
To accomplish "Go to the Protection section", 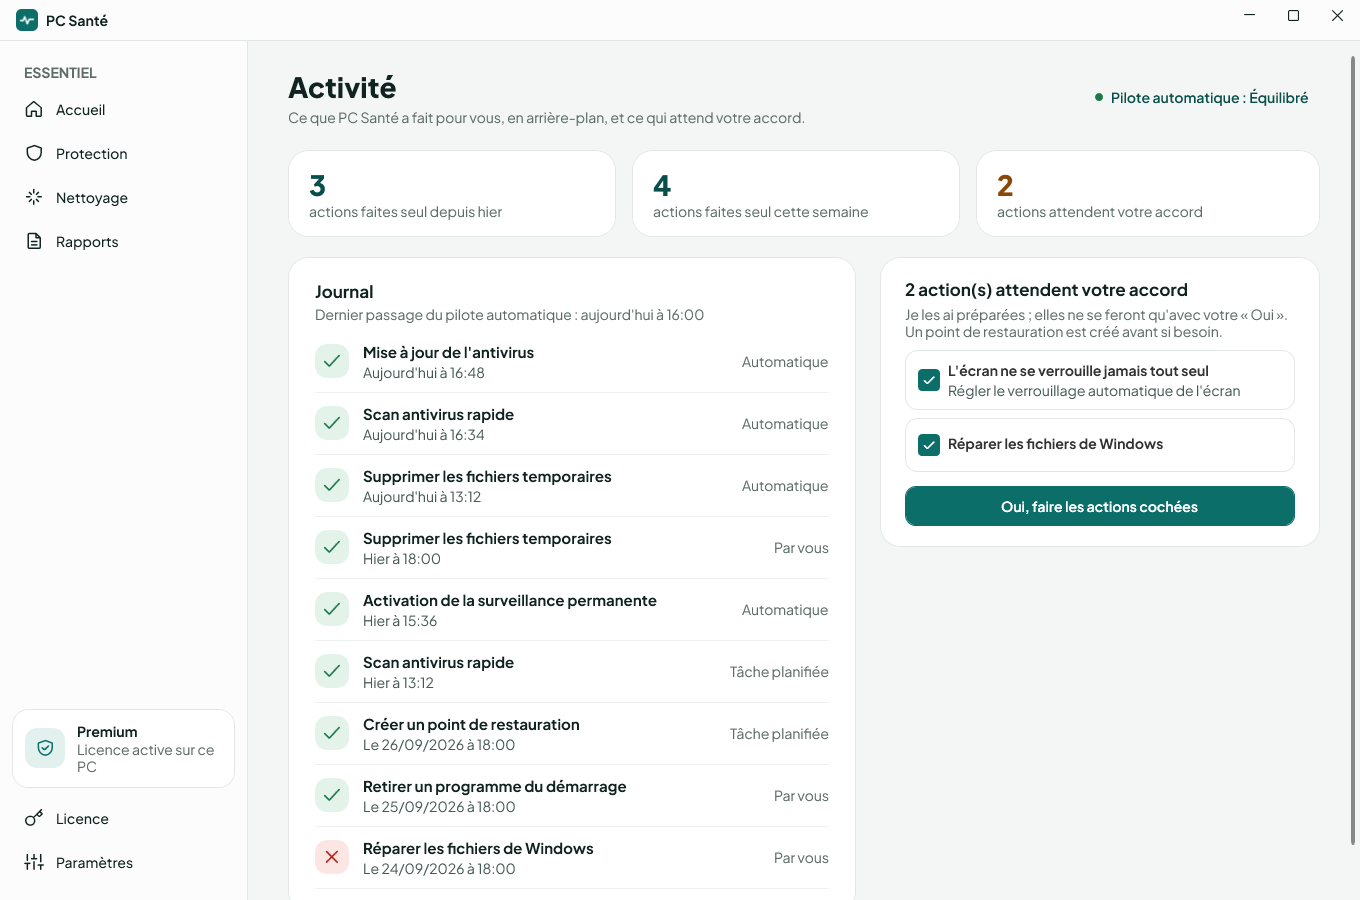I will click(x=123, y=154).
